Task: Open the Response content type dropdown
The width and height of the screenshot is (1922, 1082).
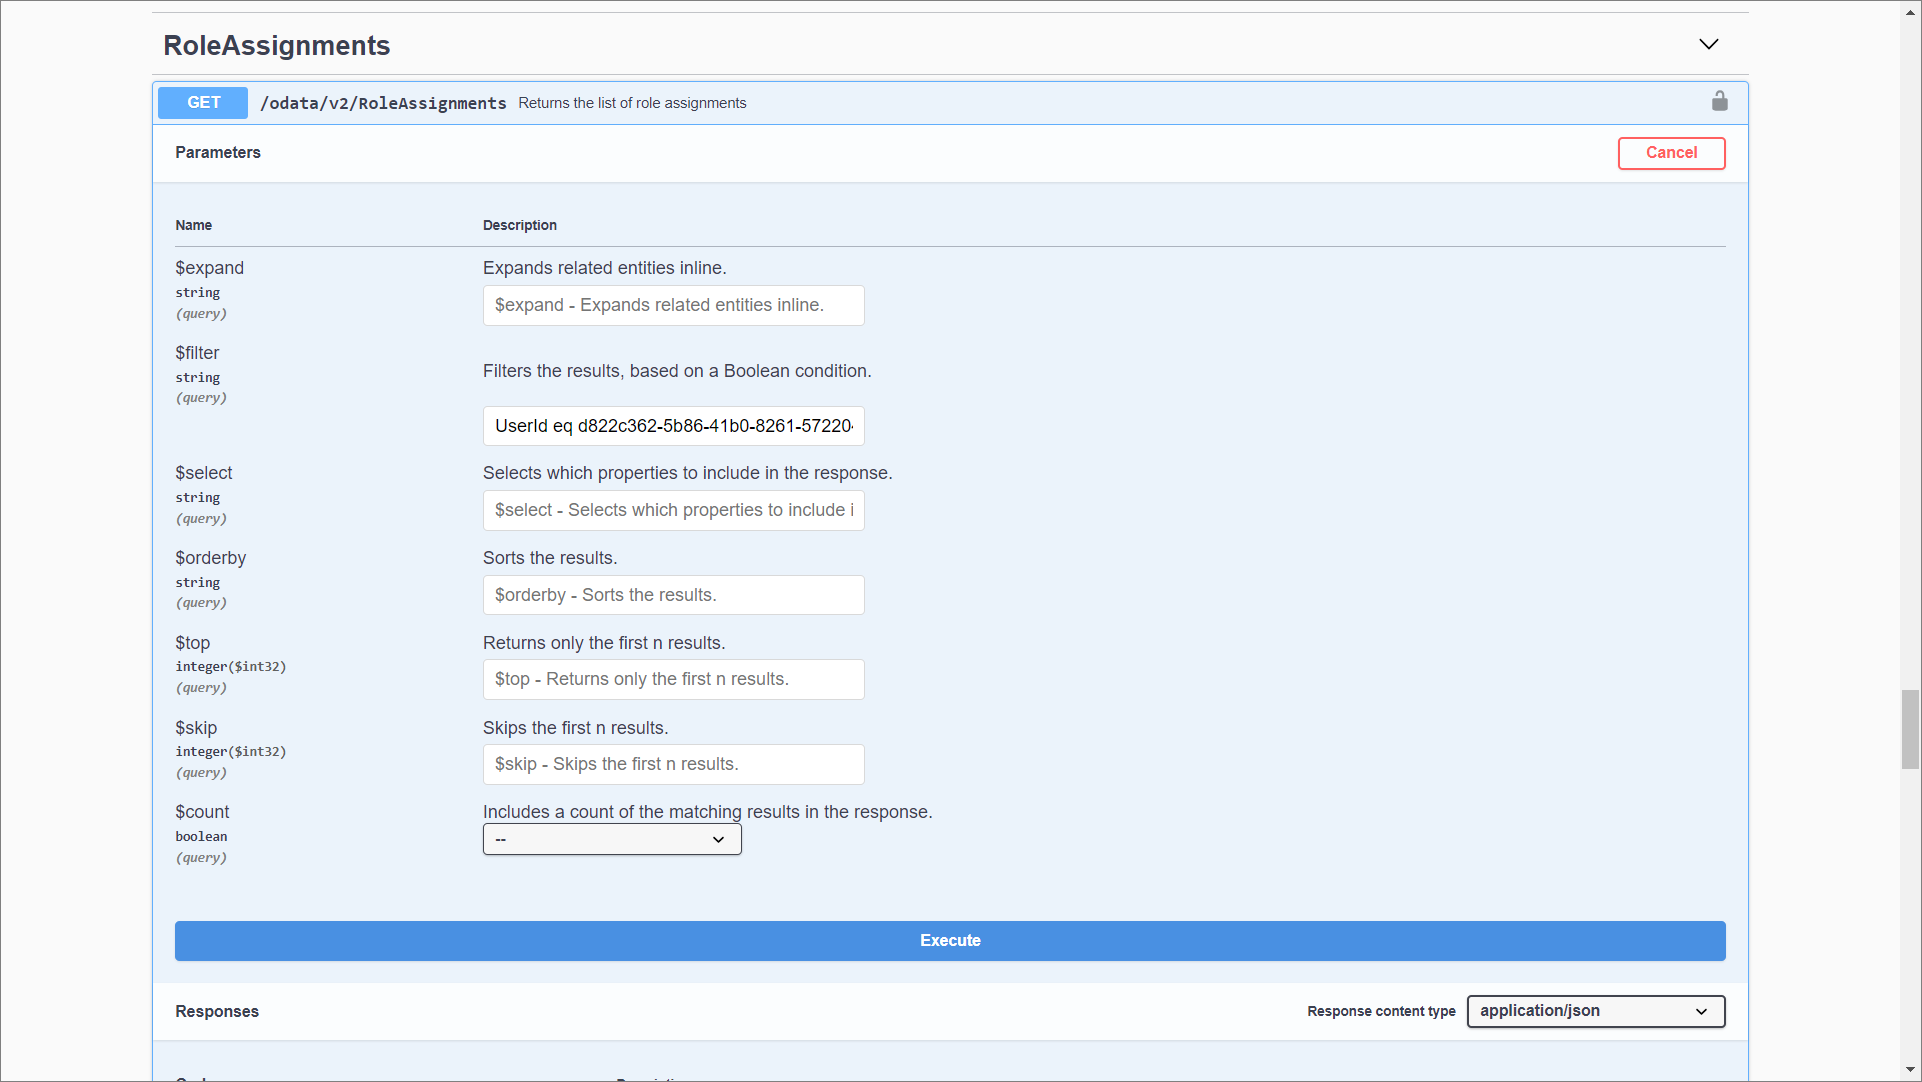Action: tap(1595, 1011)
